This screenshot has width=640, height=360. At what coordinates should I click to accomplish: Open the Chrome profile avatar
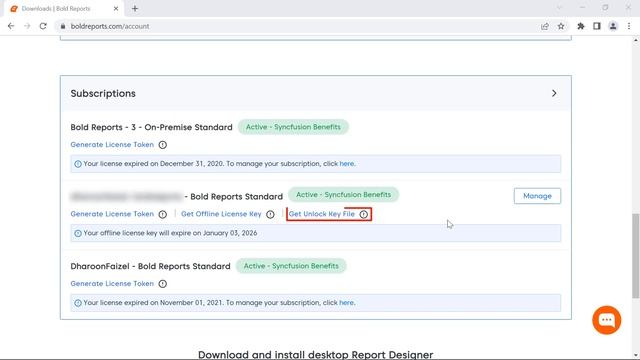pyautogui.click(x=613, y=26)
